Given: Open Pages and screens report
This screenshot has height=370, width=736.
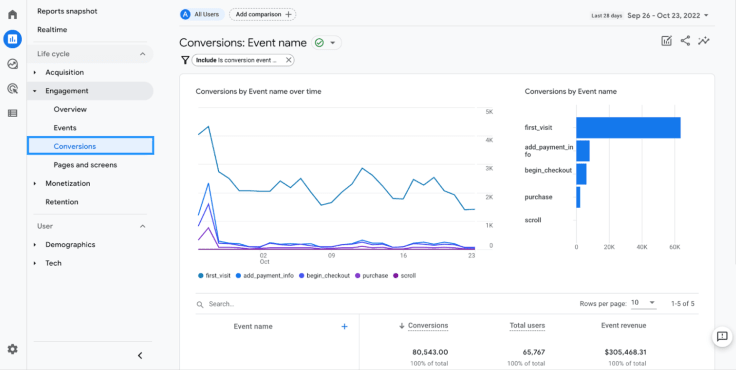Looking at the screenshot, I should click(x=85, y=165).
